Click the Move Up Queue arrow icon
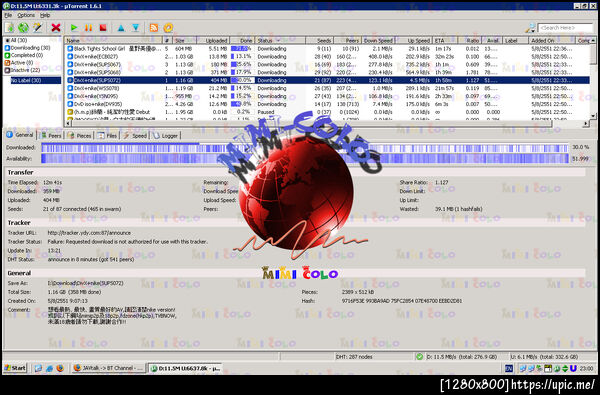Screen dimensions: 600x395 (x=121, y=28)
